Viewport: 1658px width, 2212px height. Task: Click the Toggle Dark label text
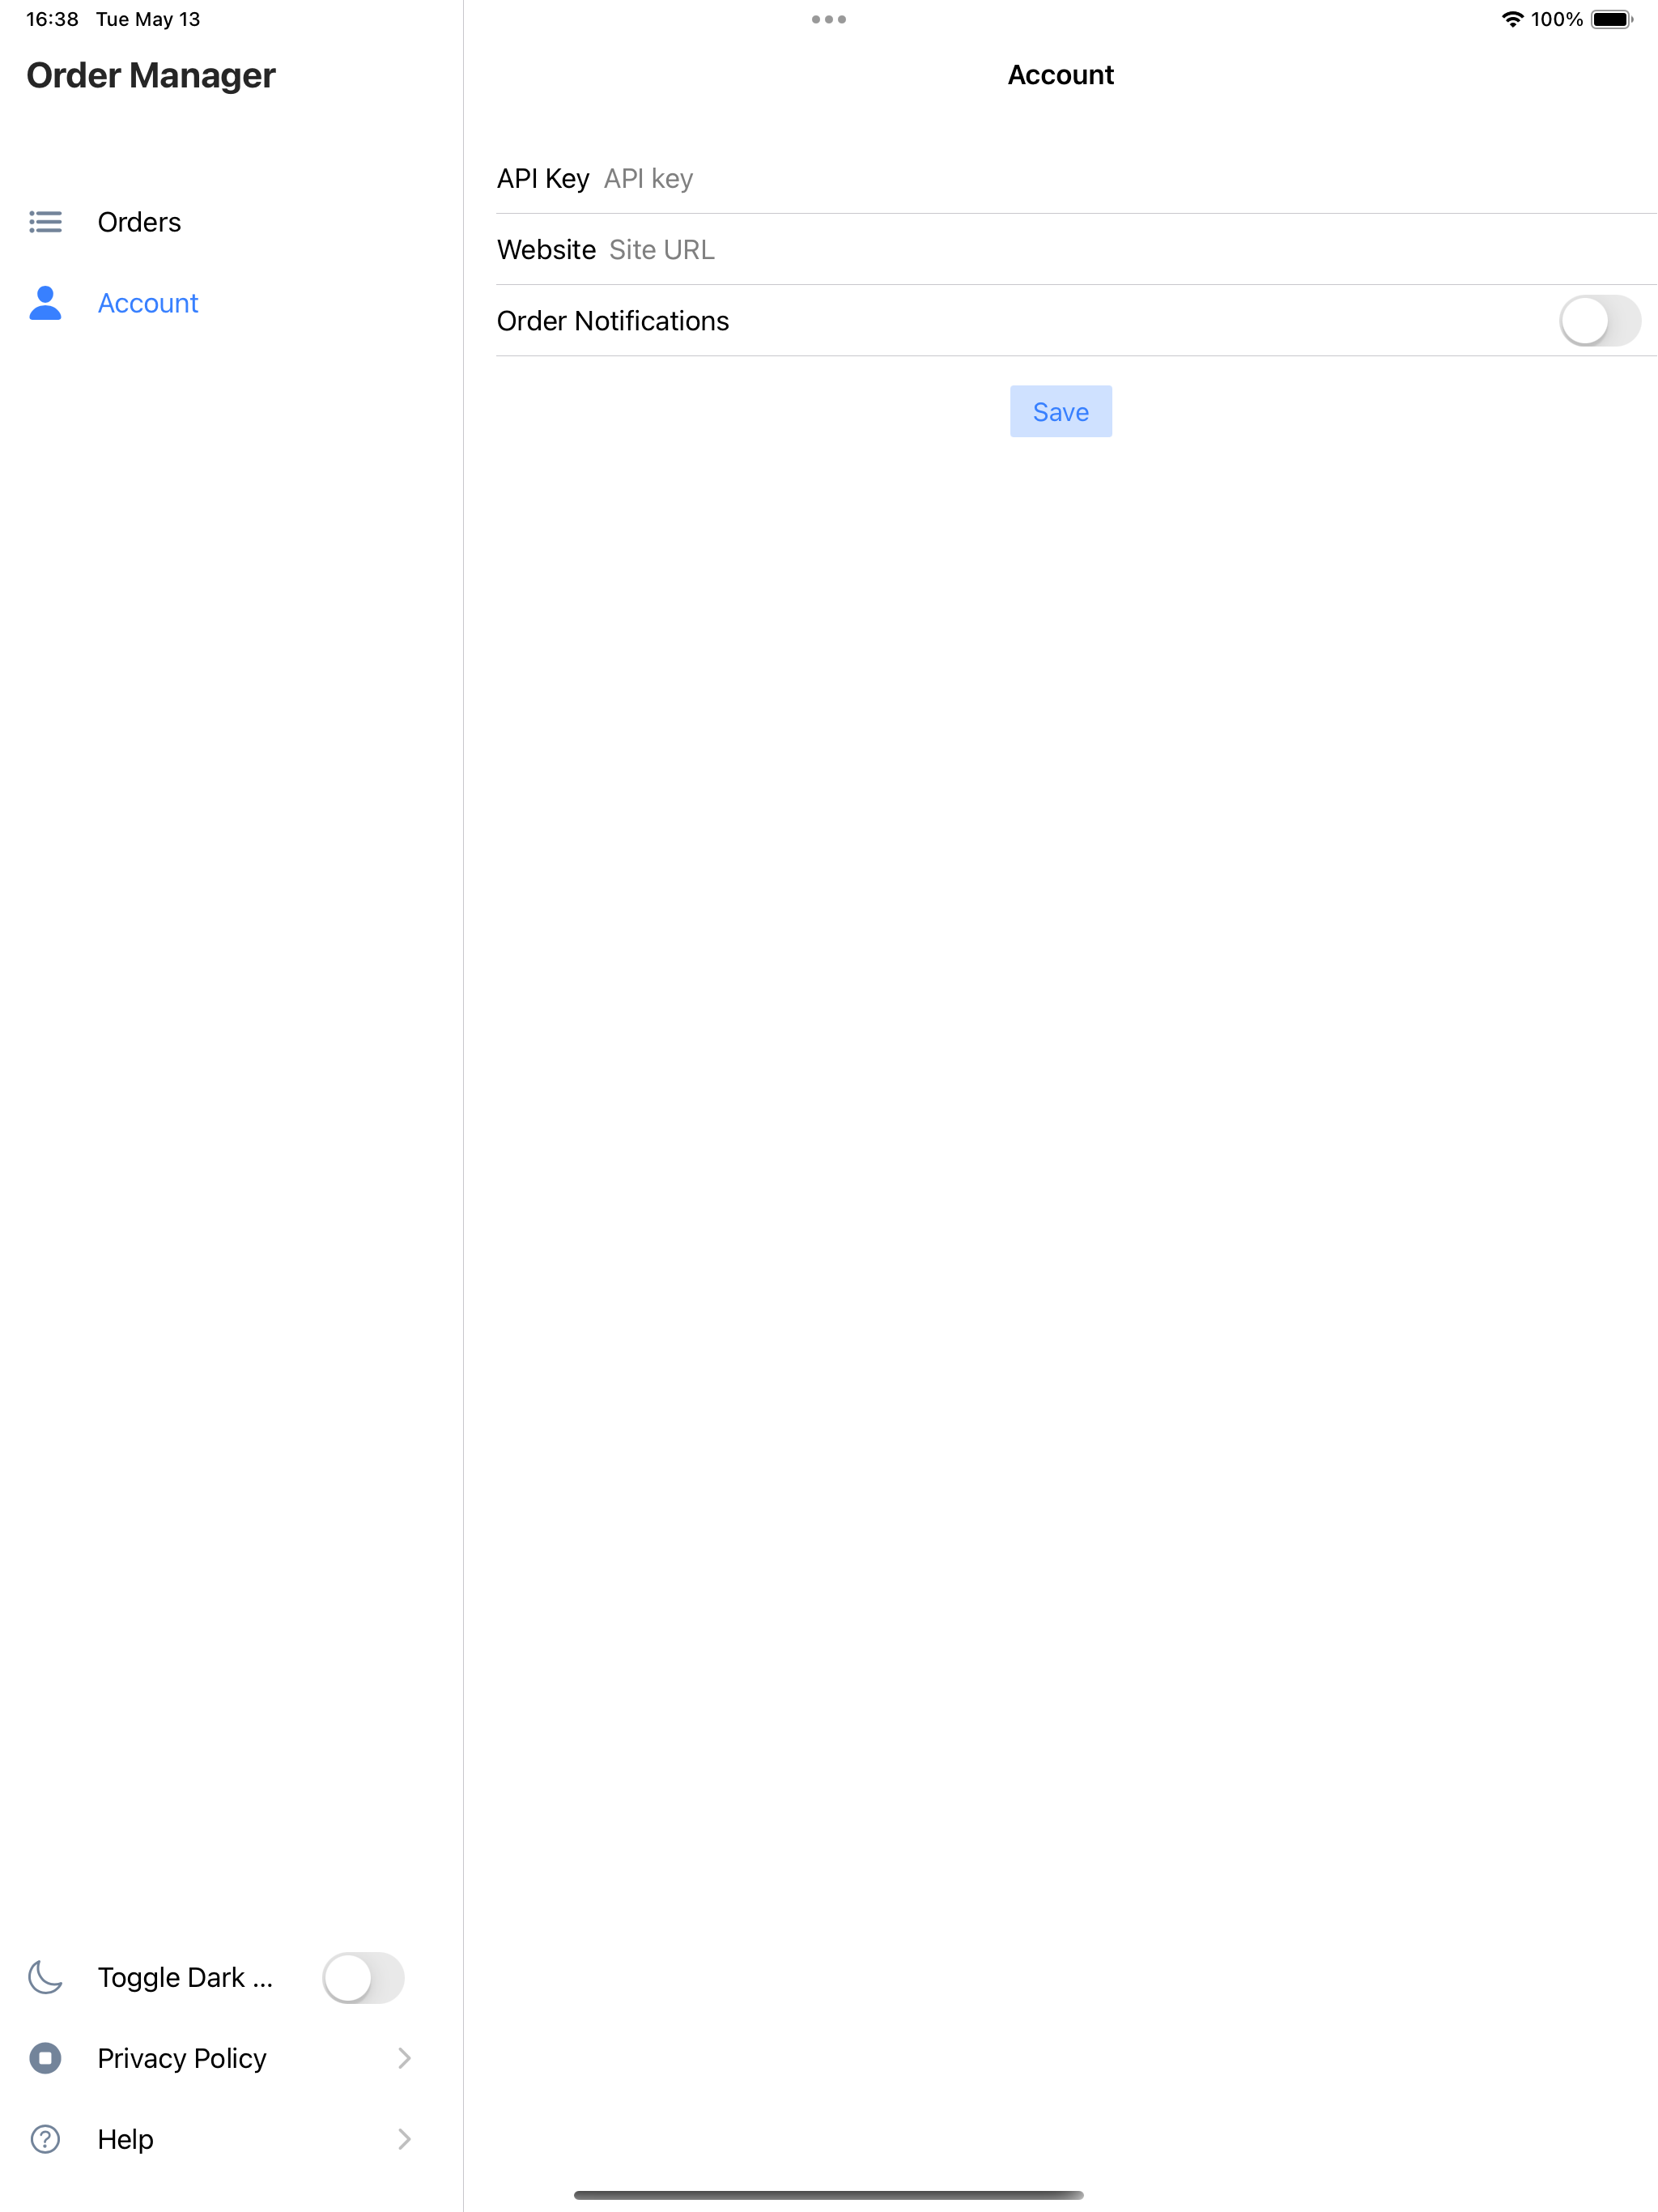[x=185, y=1977]
